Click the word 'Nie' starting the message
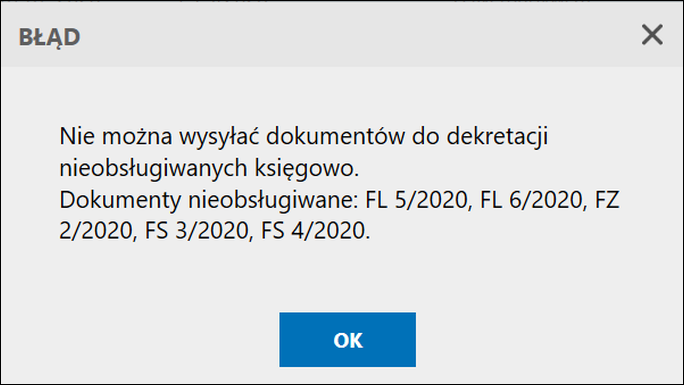Viewport: 684px width, 385px height. (77, 136)
